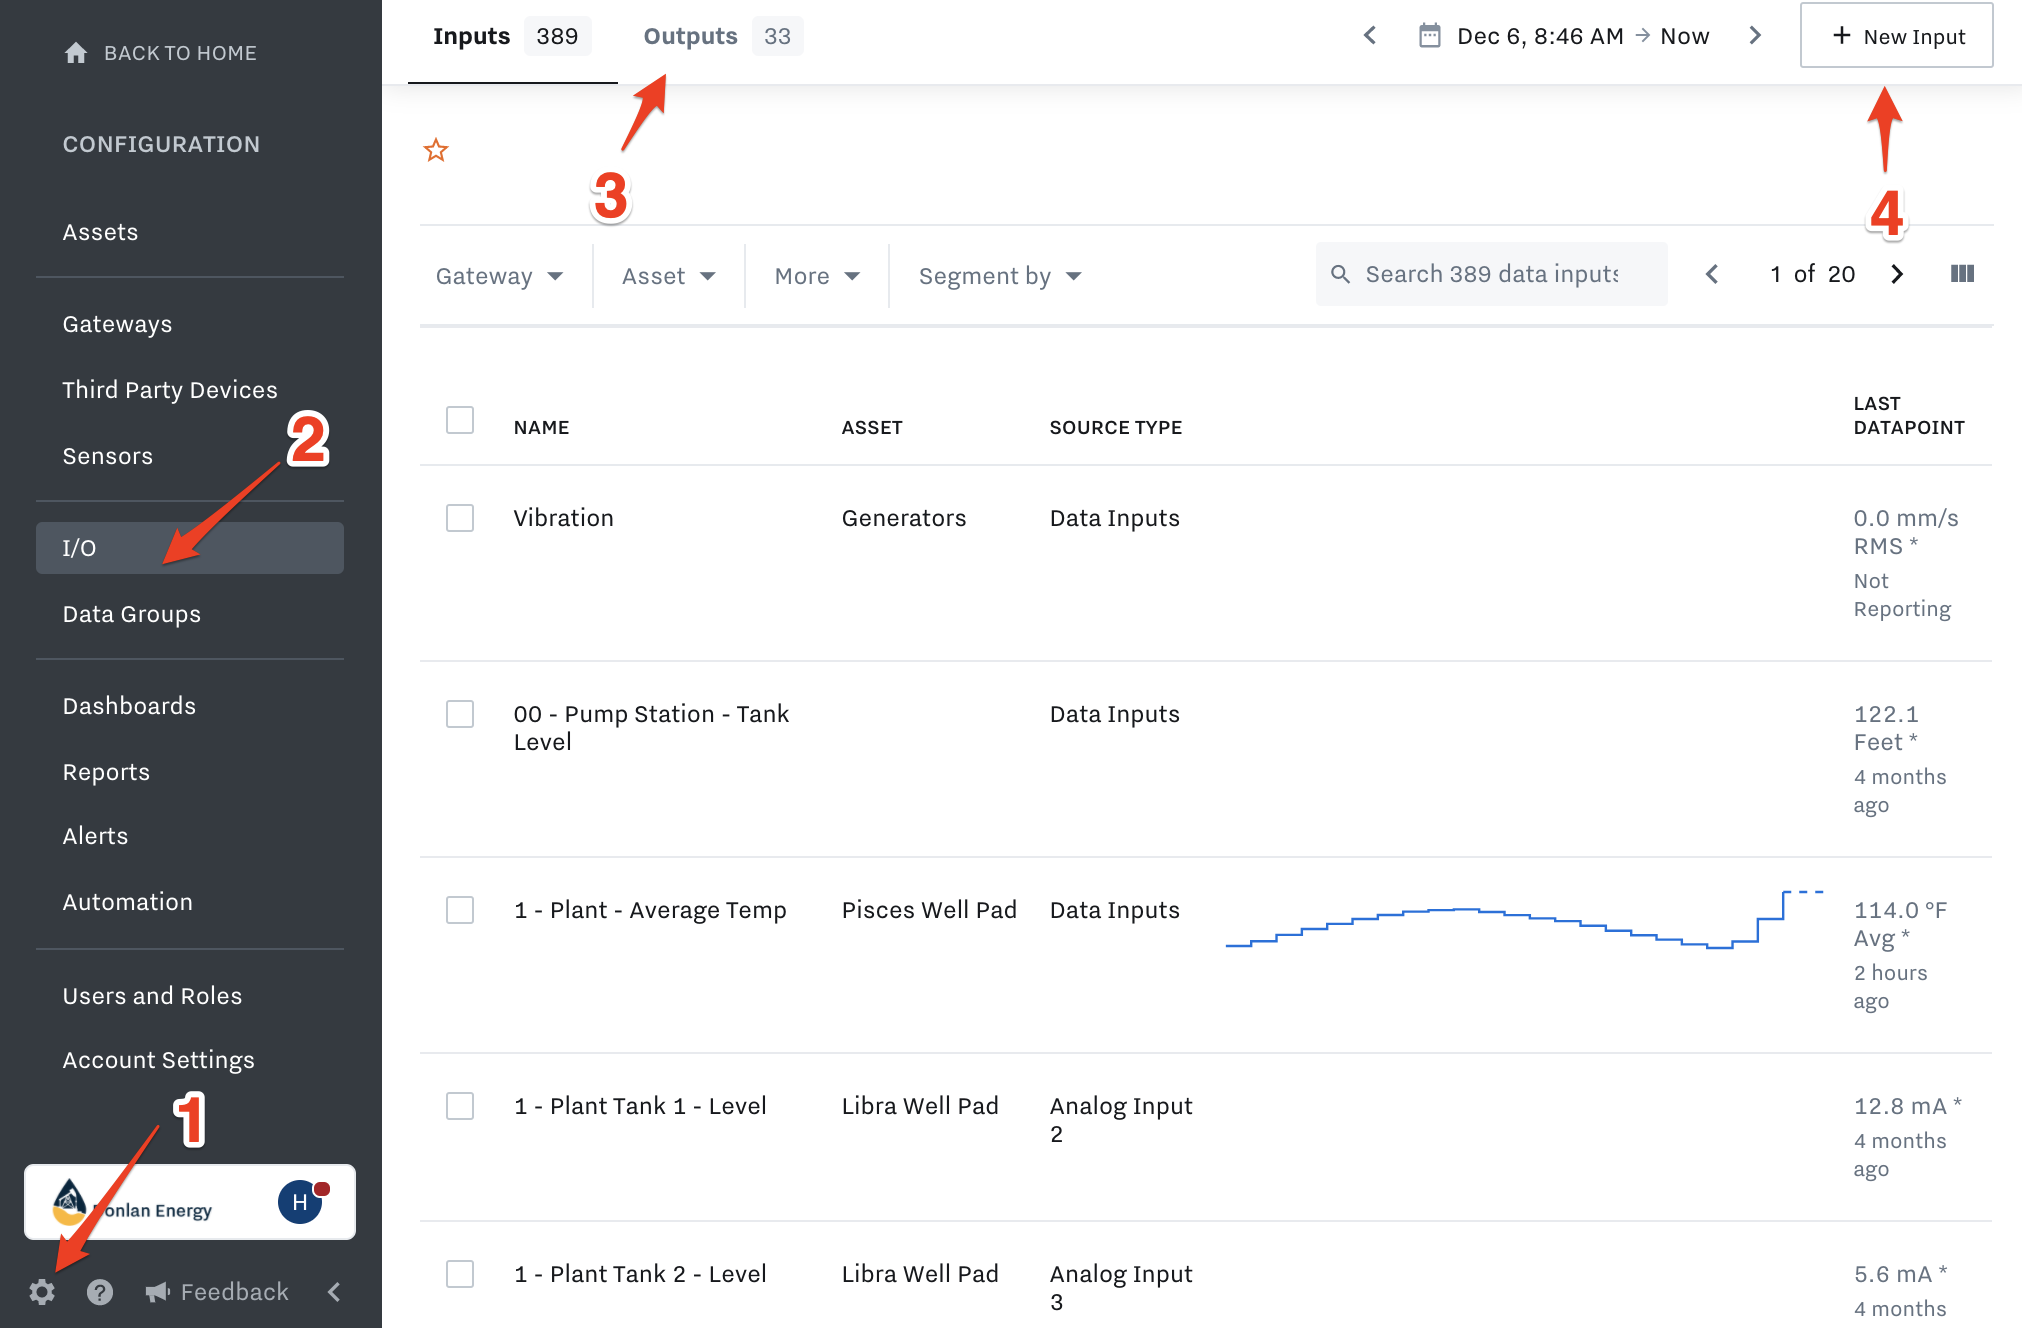The height and width of the screenshot is (1328, 2022).
Task: Switch to the Inputs tab
Action: tap(512, 37)
